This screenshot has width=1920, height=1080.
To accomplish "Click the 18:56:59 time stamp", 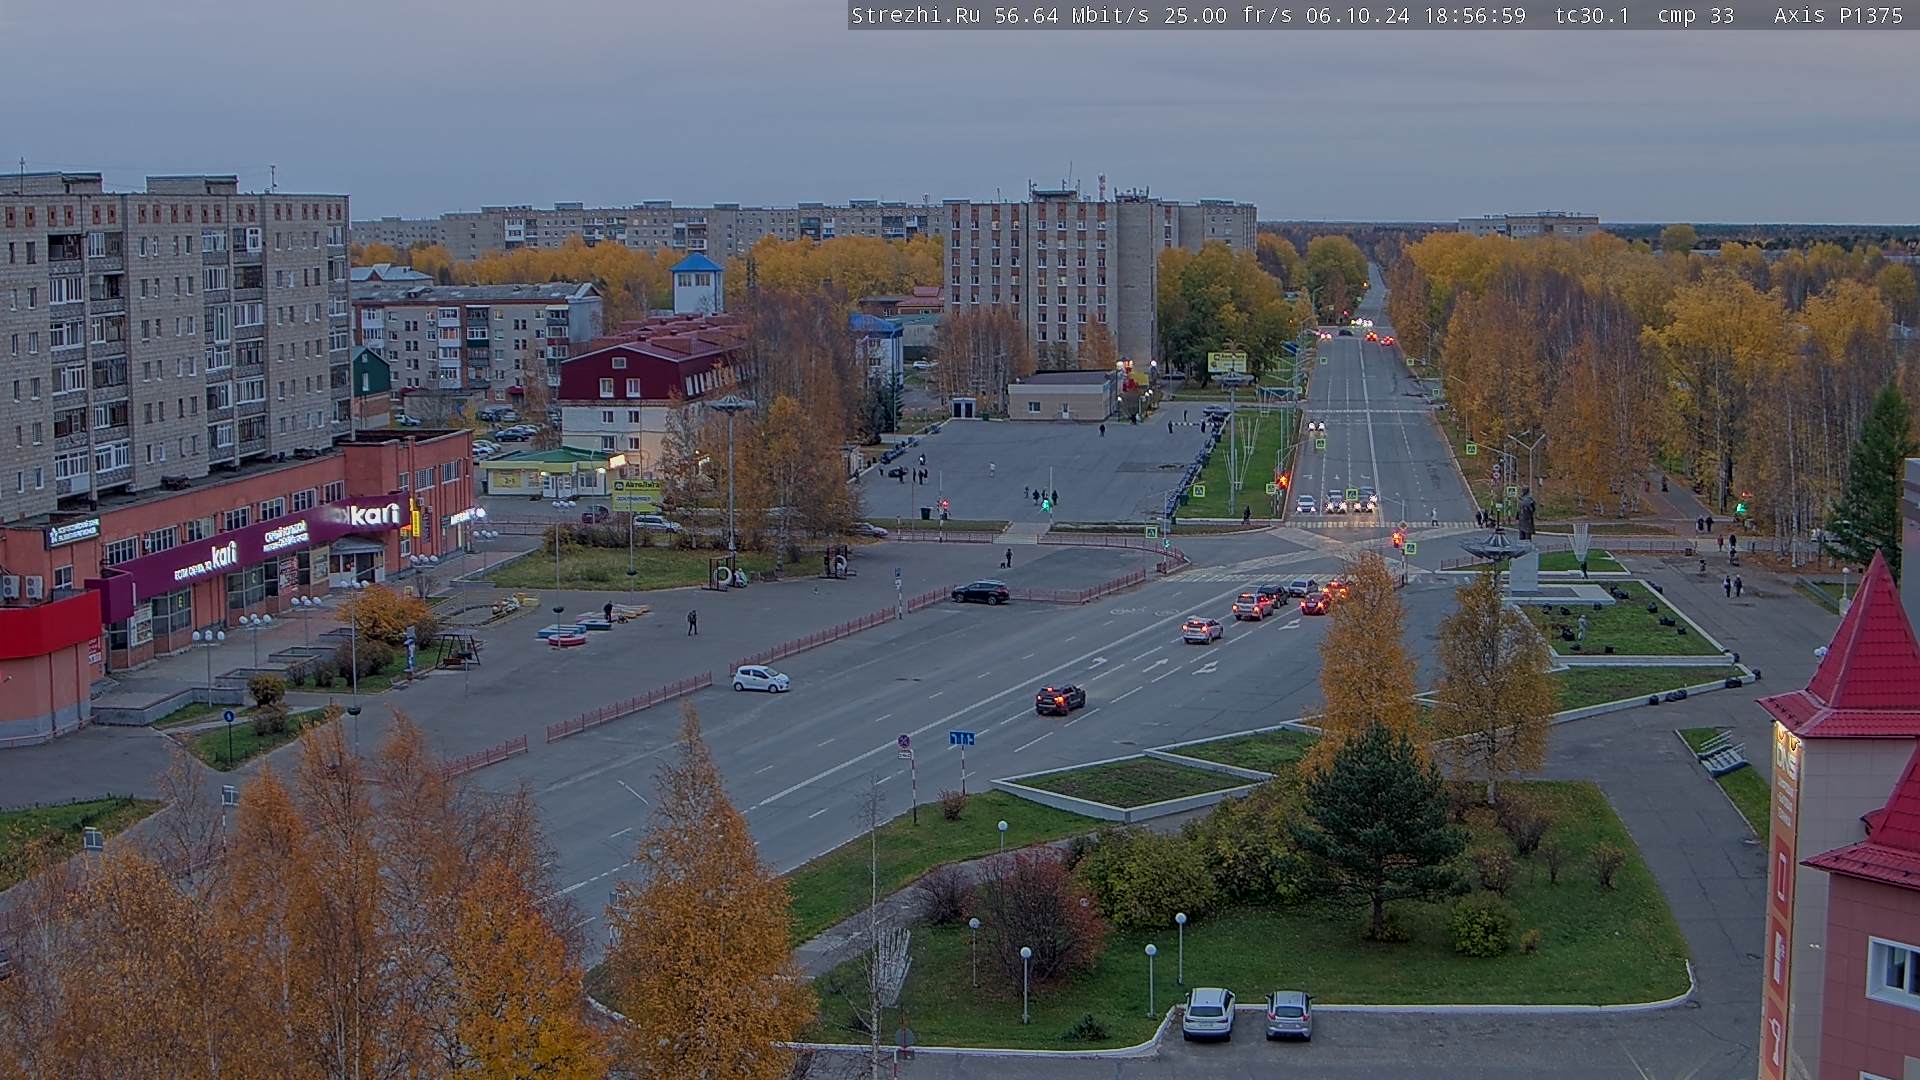I will coord(1475,15).
